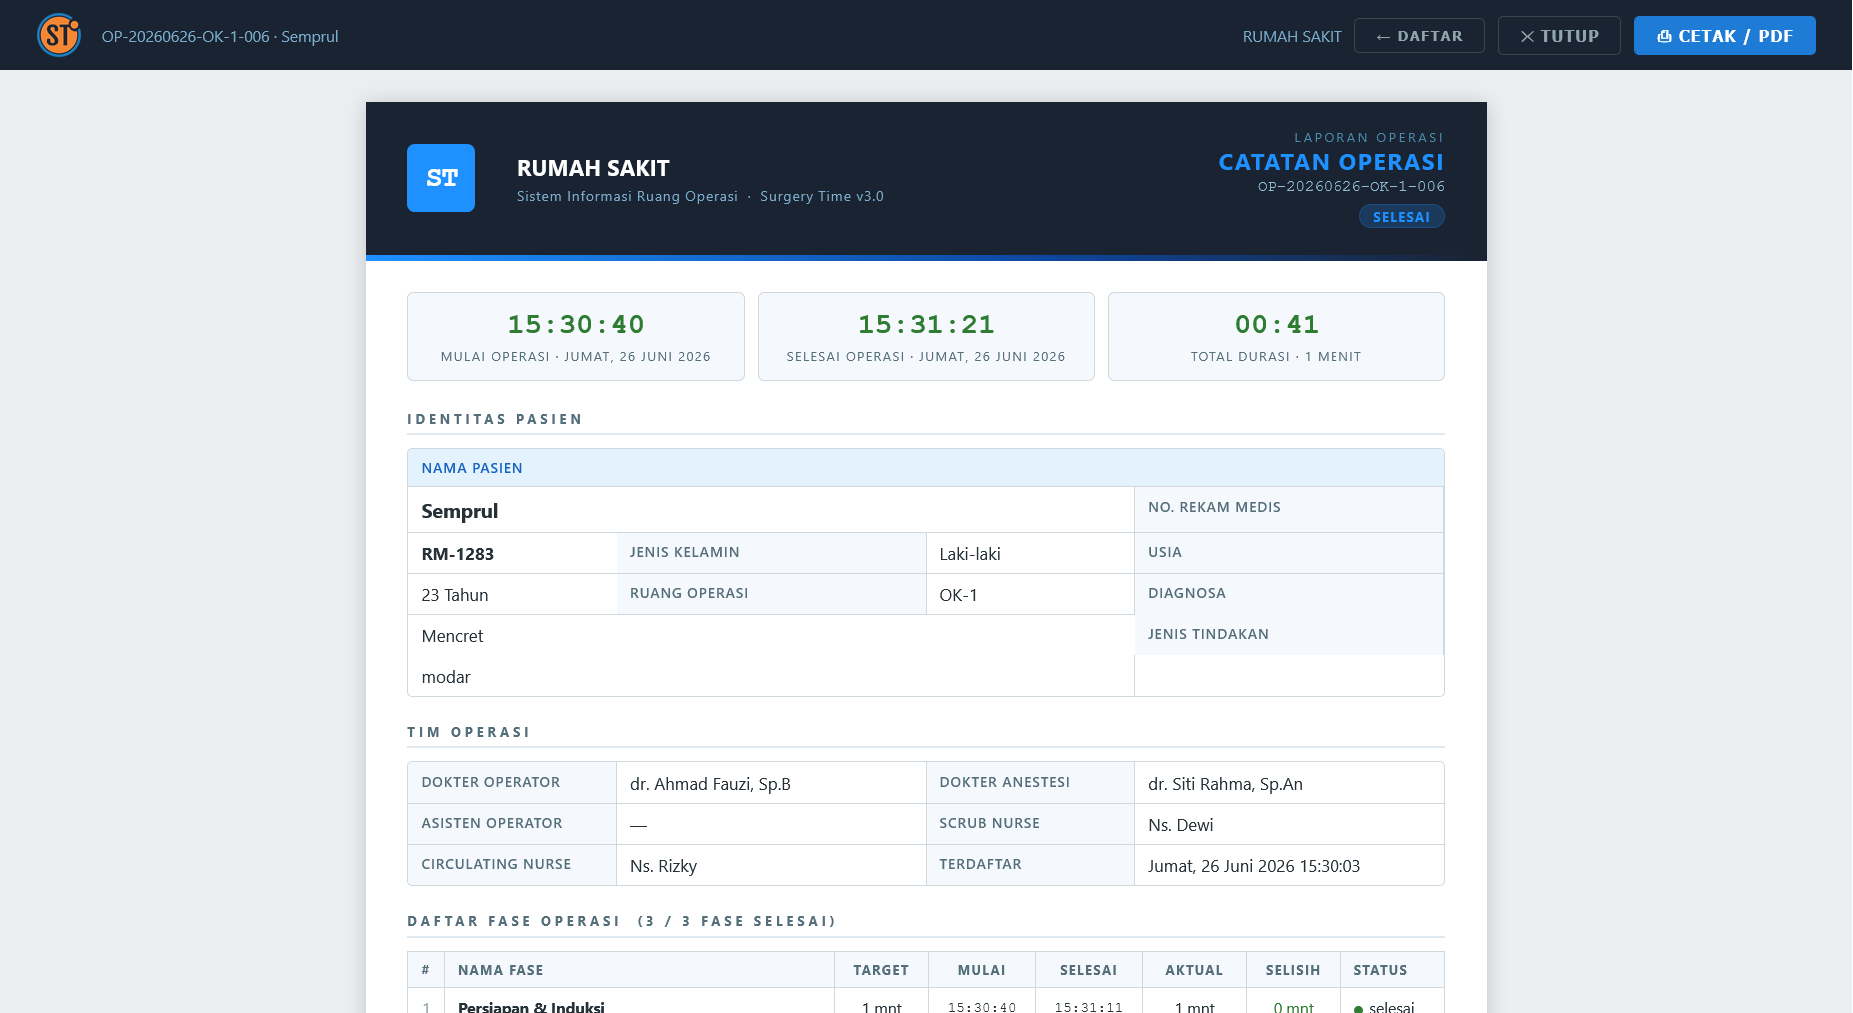
Task: Select the 00:41 total duration card
Action: pos(1276,336)
